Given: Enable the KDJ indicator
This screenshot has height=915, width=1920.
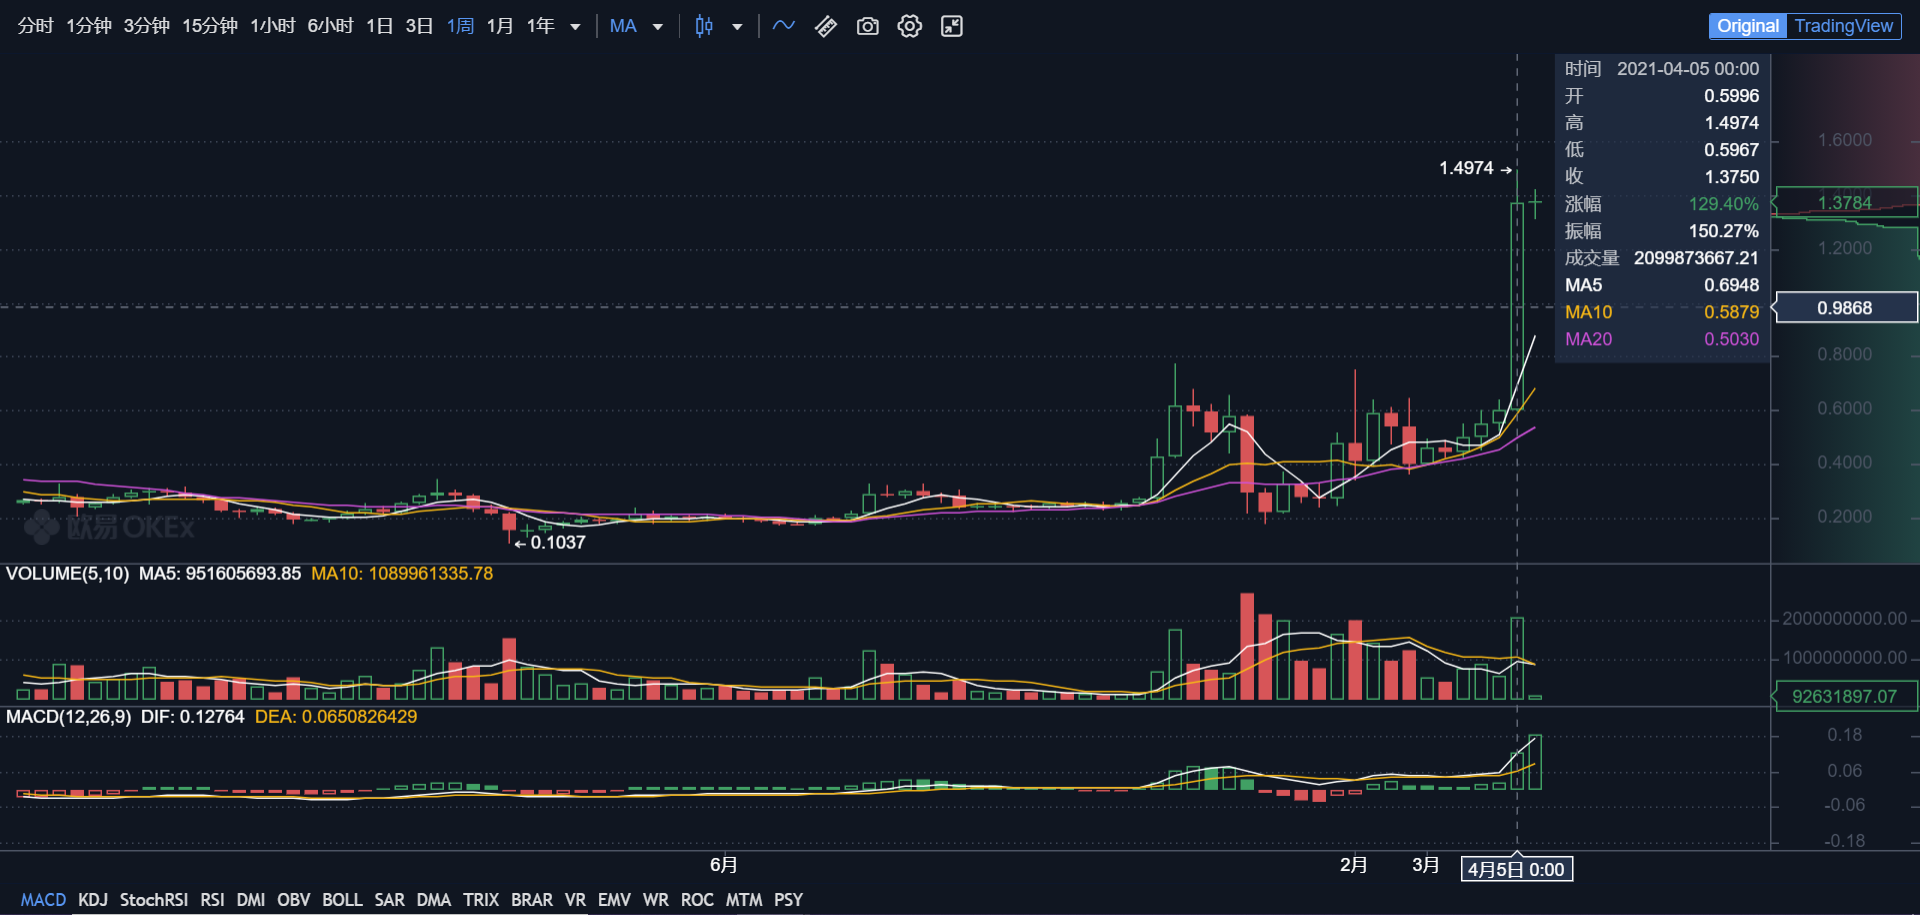Looking at the screenshot, I should [92, 900].
